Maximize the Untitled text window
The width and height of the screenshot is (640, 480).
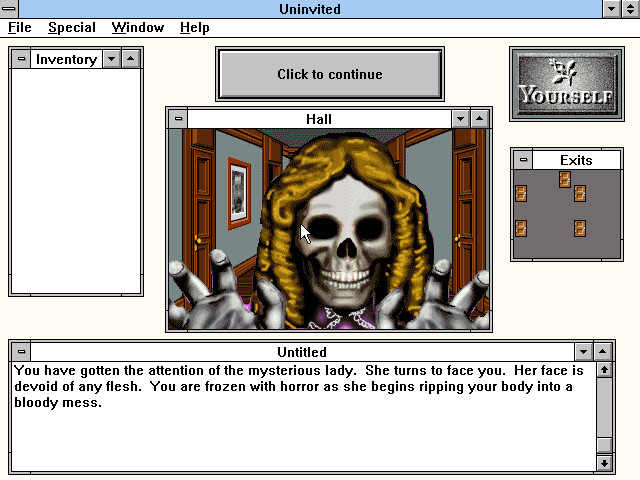(x=602, y=351)
